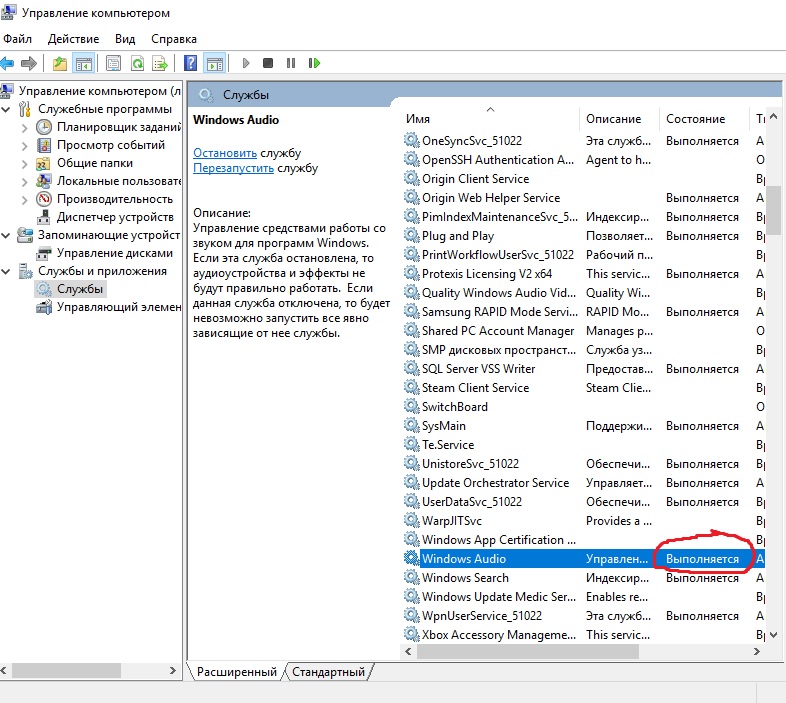This screenshot has width=786, height=703.
Task: Open the Properties toolbar icon
Action: point(113,63)
